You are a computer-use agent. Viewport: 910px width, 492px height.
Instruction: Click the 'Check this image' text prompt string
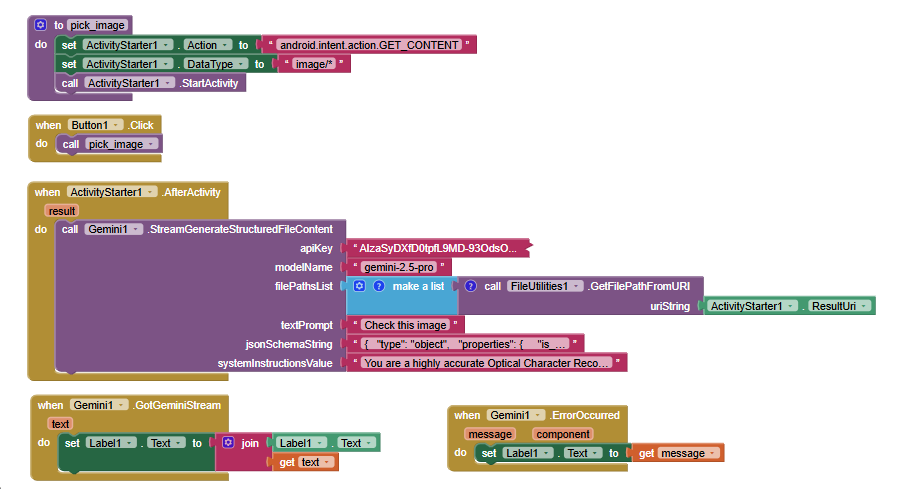pyautogui.click(x=405, y=325)
